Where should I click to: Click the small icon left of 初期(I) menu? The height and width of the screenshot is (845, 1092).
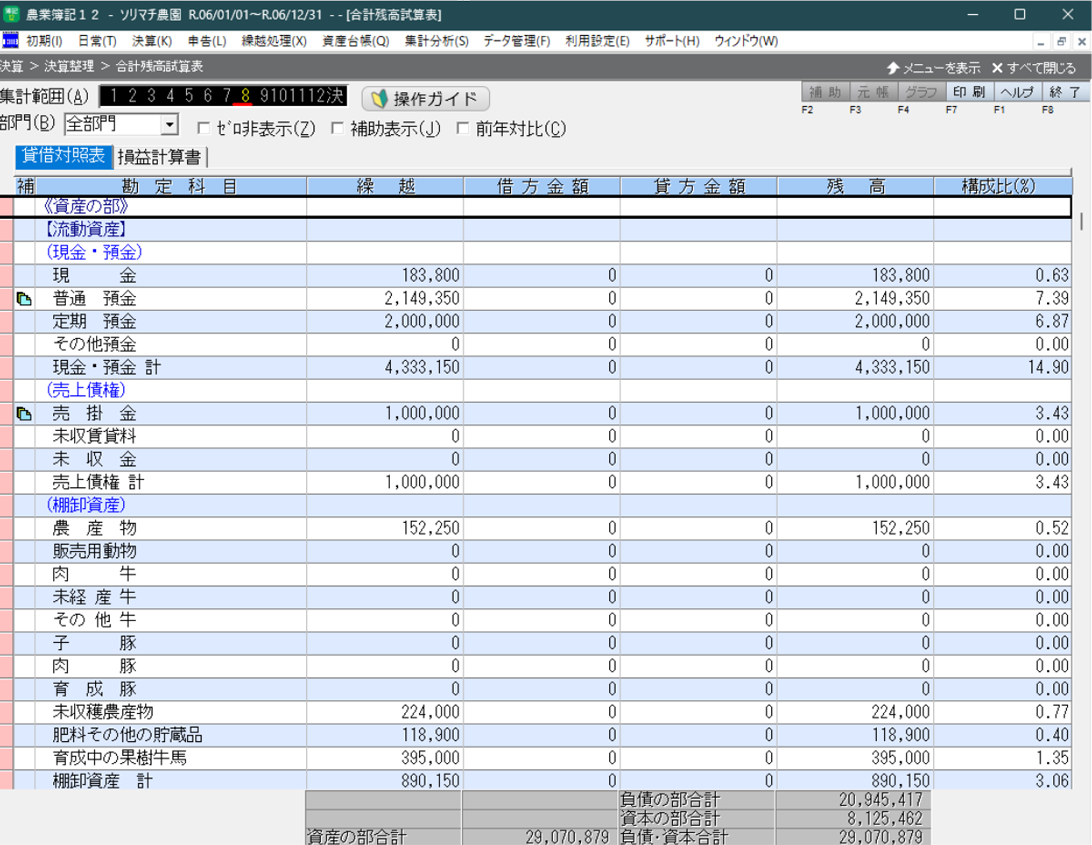click(x=11, y=41)
